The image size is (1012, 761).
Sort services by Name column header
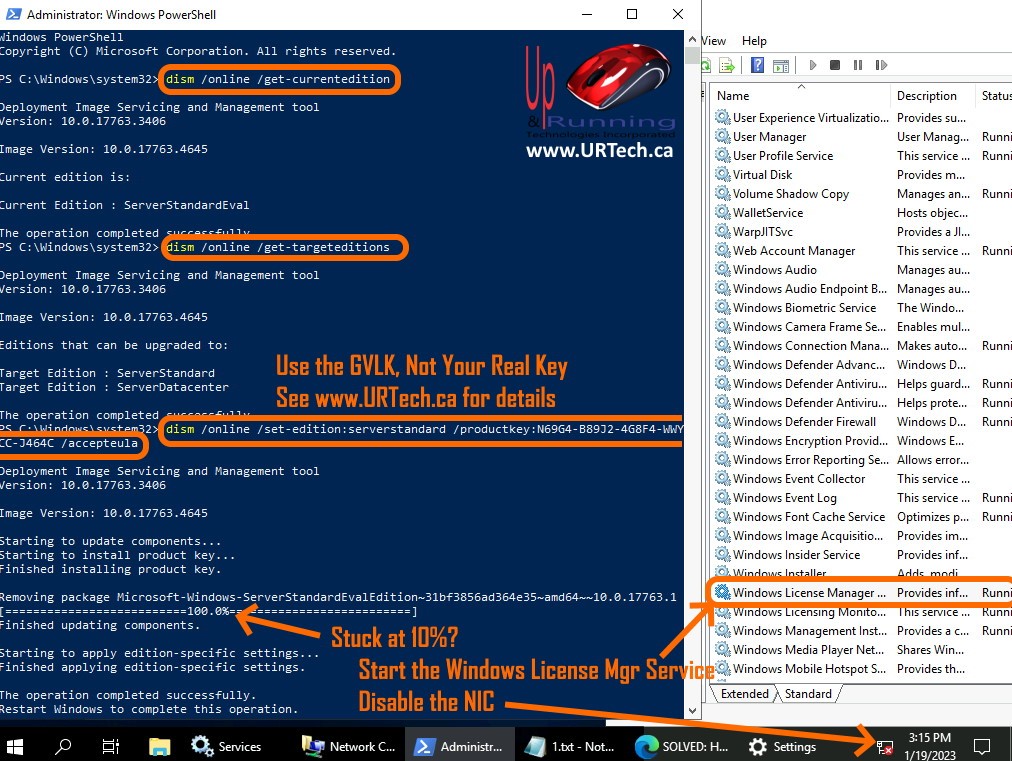point(800,96)
